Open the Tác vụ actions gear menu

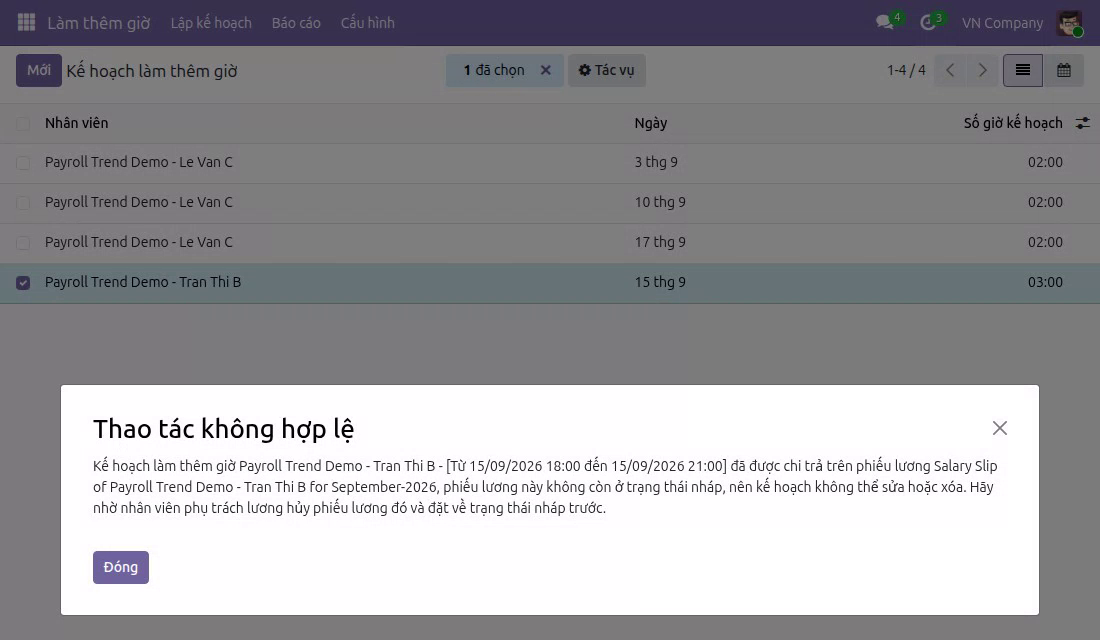tap(607, 70)
